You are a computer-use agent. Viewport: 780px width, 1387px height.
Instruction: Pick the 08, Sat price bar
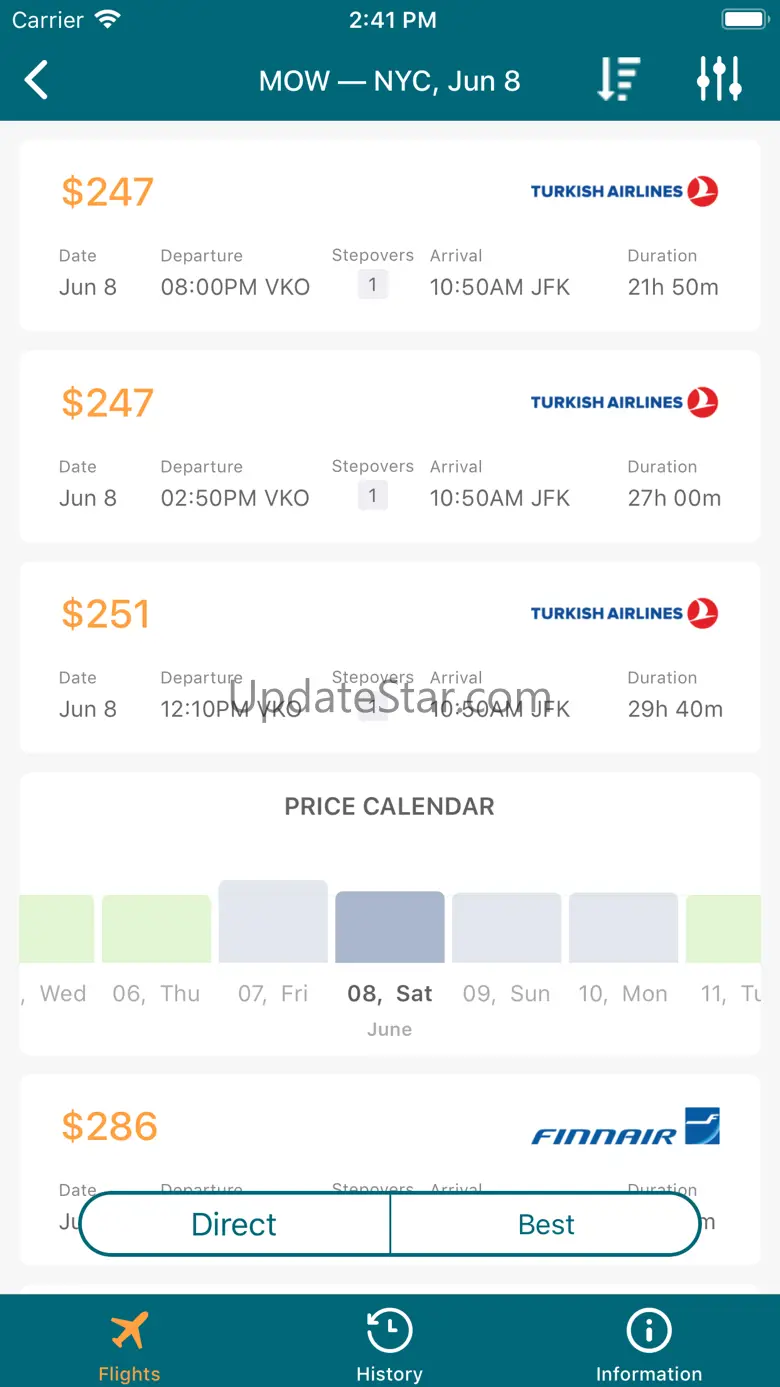coord(389,927)
